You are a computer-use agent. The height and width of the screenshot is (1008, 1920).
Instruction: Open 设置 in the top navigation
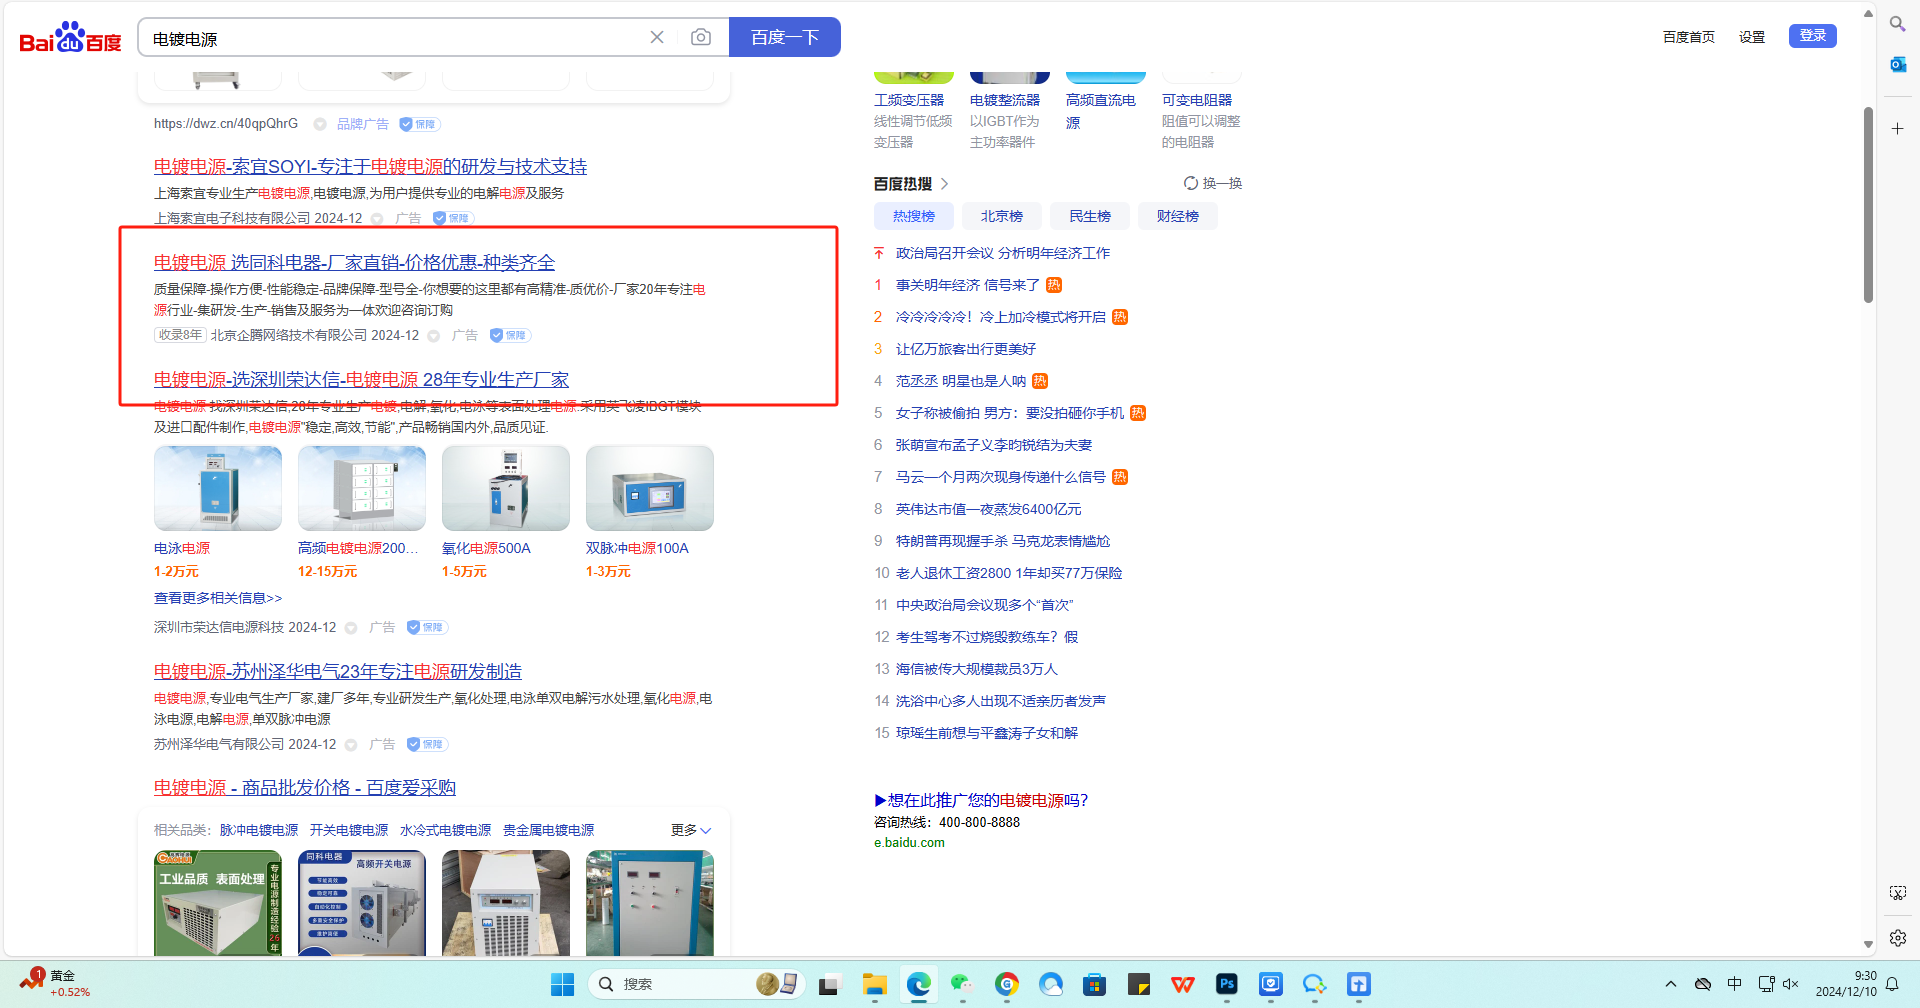[1752, 37]
